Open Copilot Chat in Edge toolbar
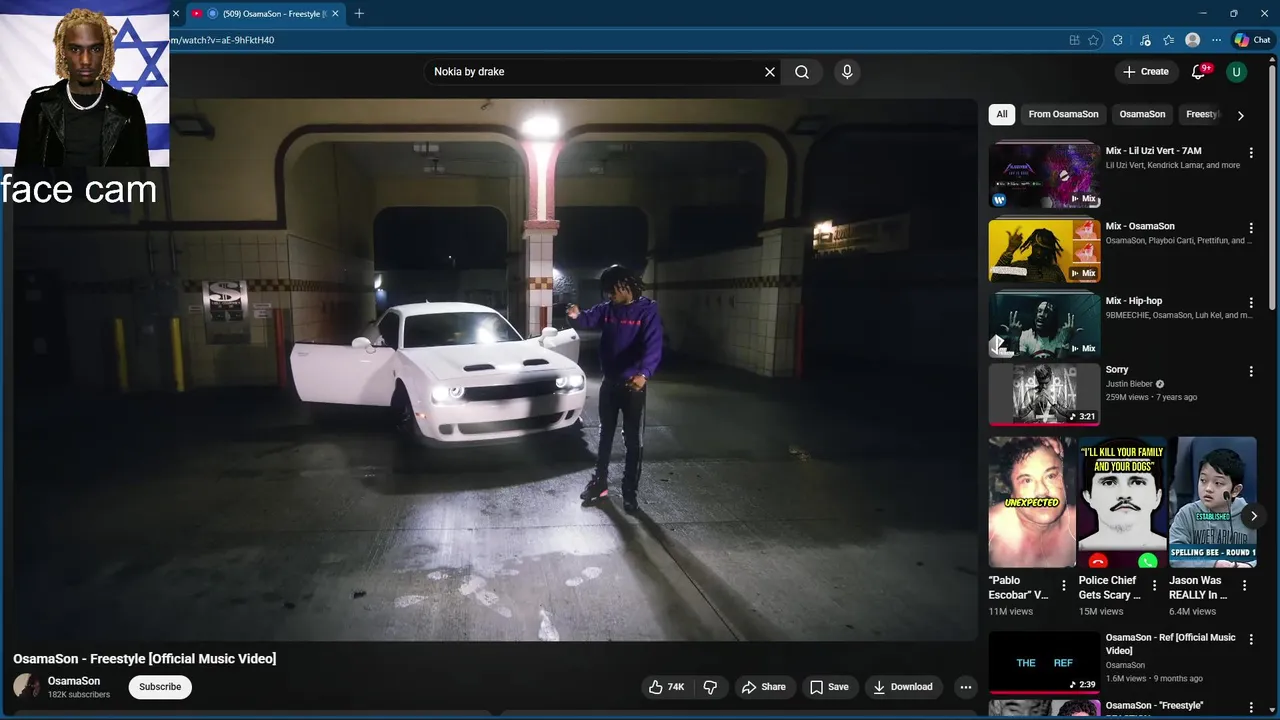 point(1252,40)
